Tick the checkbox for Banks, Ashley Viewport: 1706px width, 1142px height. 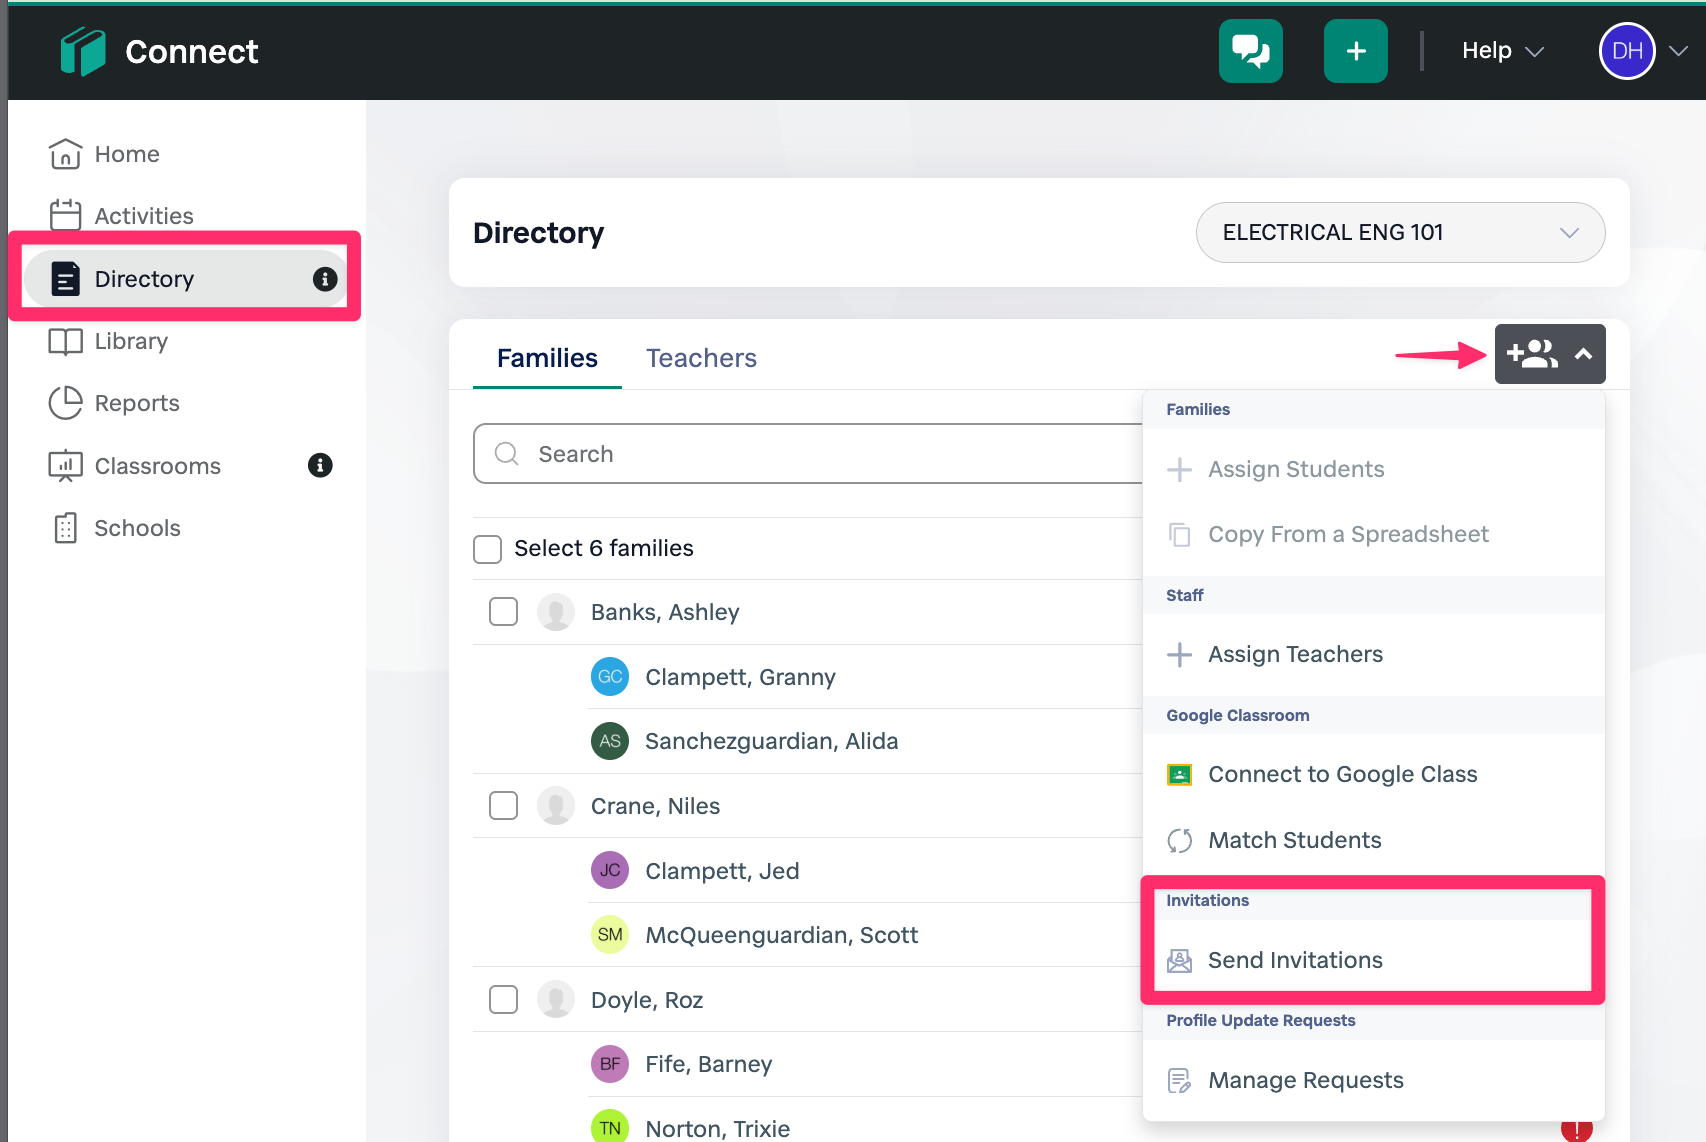(x=503, y=612)
